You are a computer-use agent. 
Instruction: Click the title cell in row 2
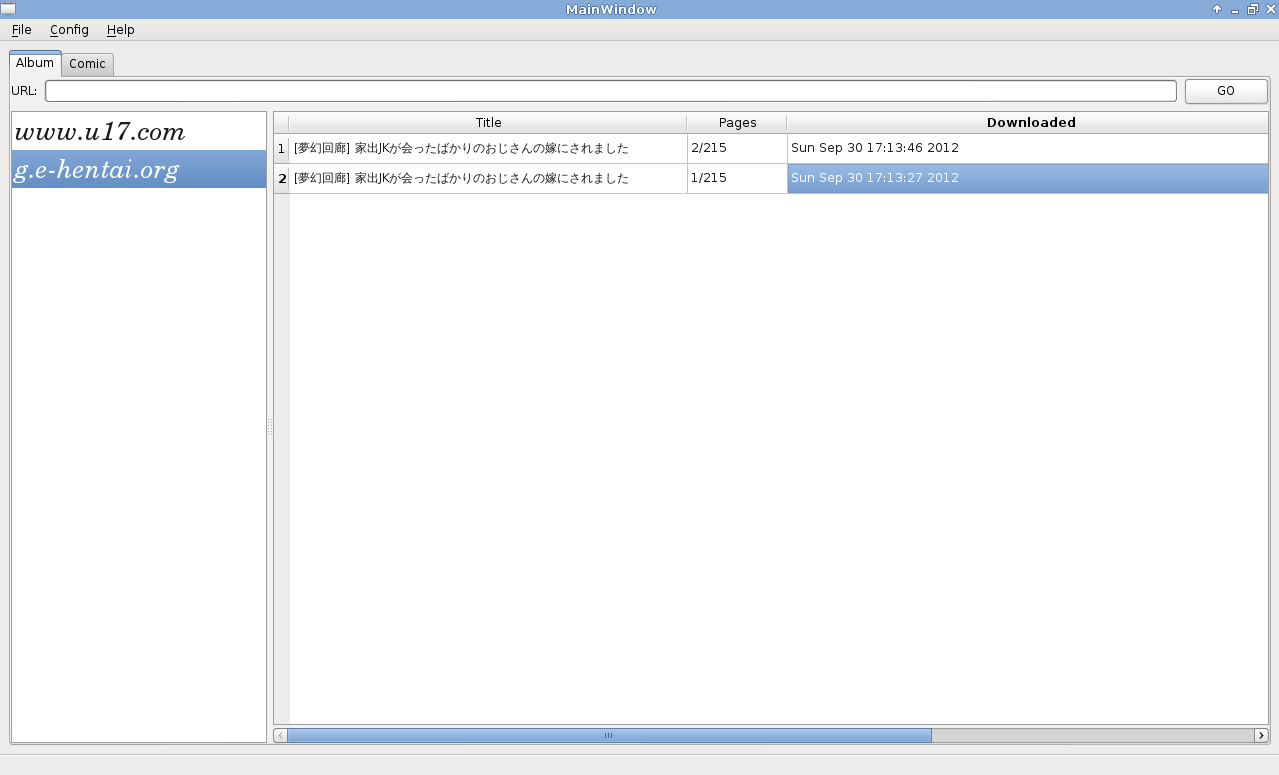488,178
